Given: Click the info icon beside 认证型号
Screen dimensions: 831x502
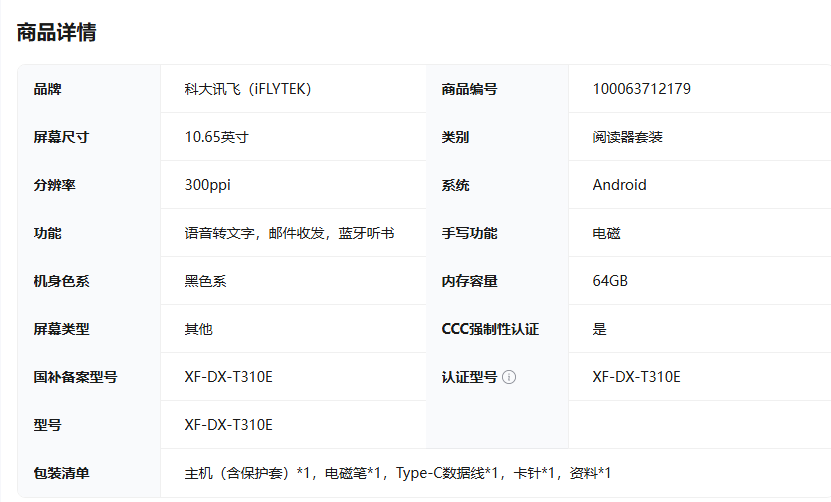Looking at the screenshot, I should pos(509,377).
